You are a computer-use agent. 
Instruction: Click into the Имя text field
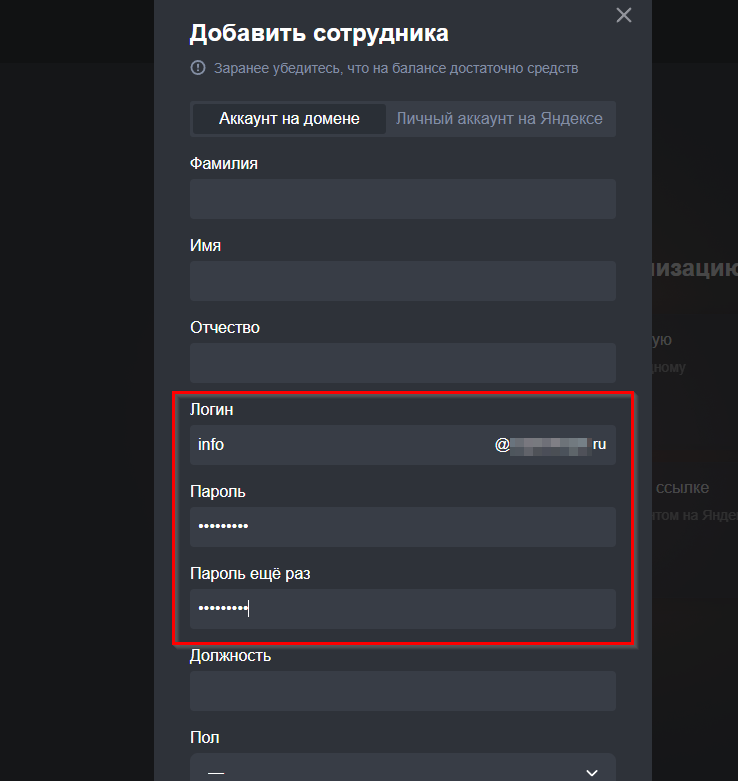click(x=402, y=281)
